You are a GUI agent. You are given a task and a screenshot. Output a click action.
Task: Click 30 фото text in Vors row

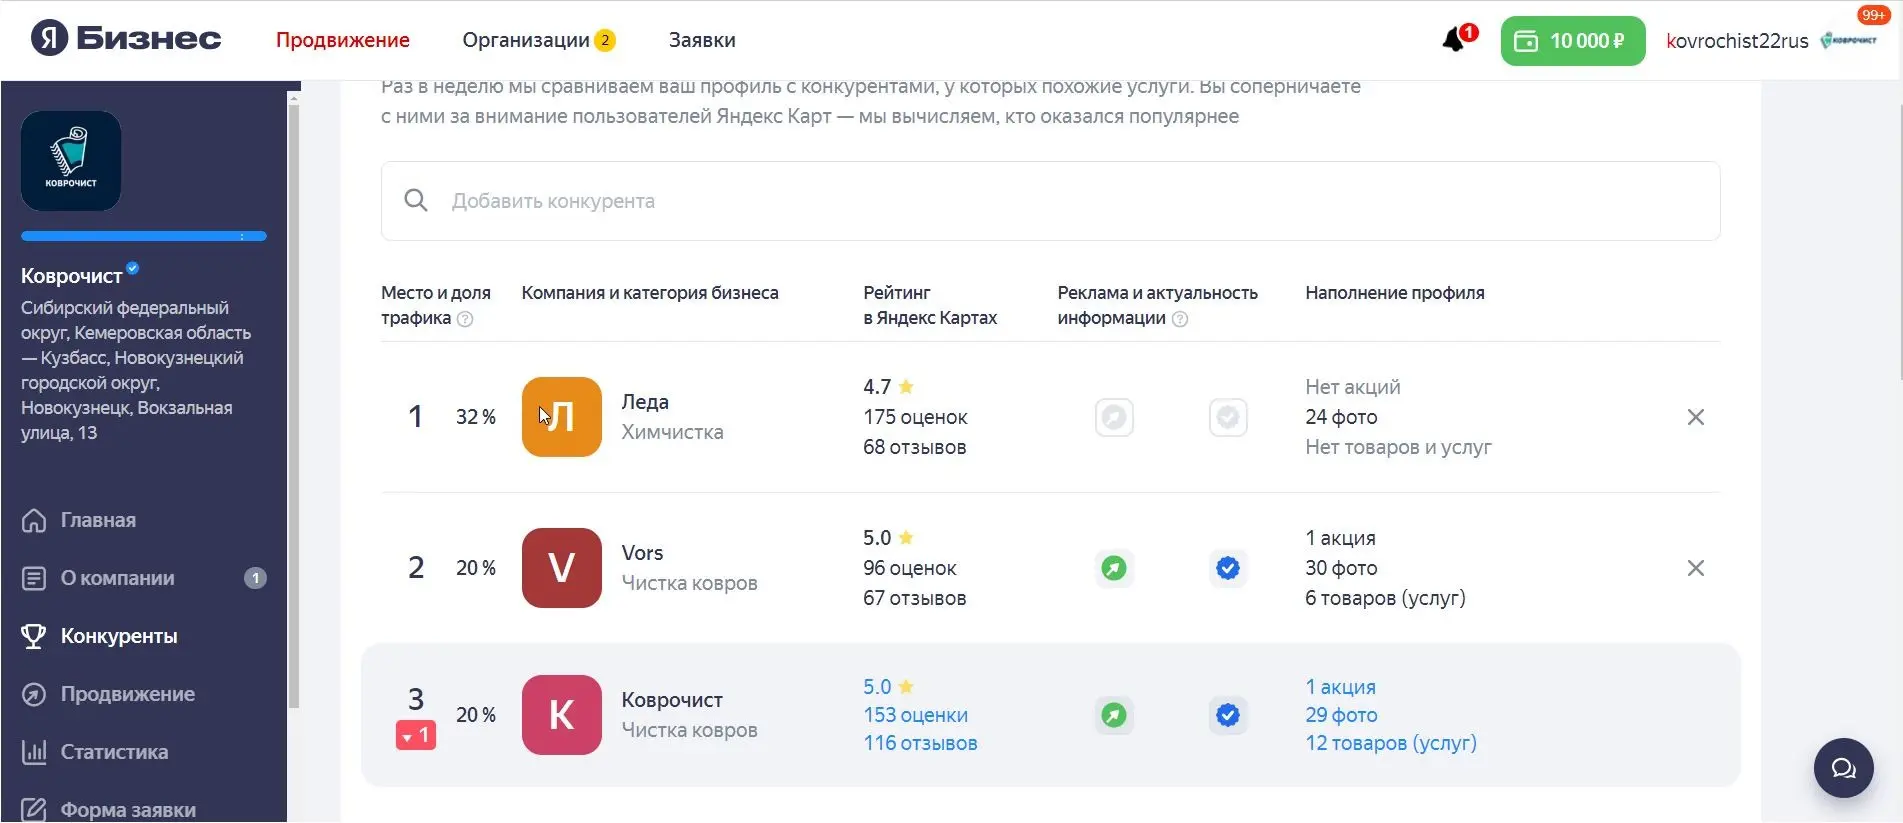1341,568
